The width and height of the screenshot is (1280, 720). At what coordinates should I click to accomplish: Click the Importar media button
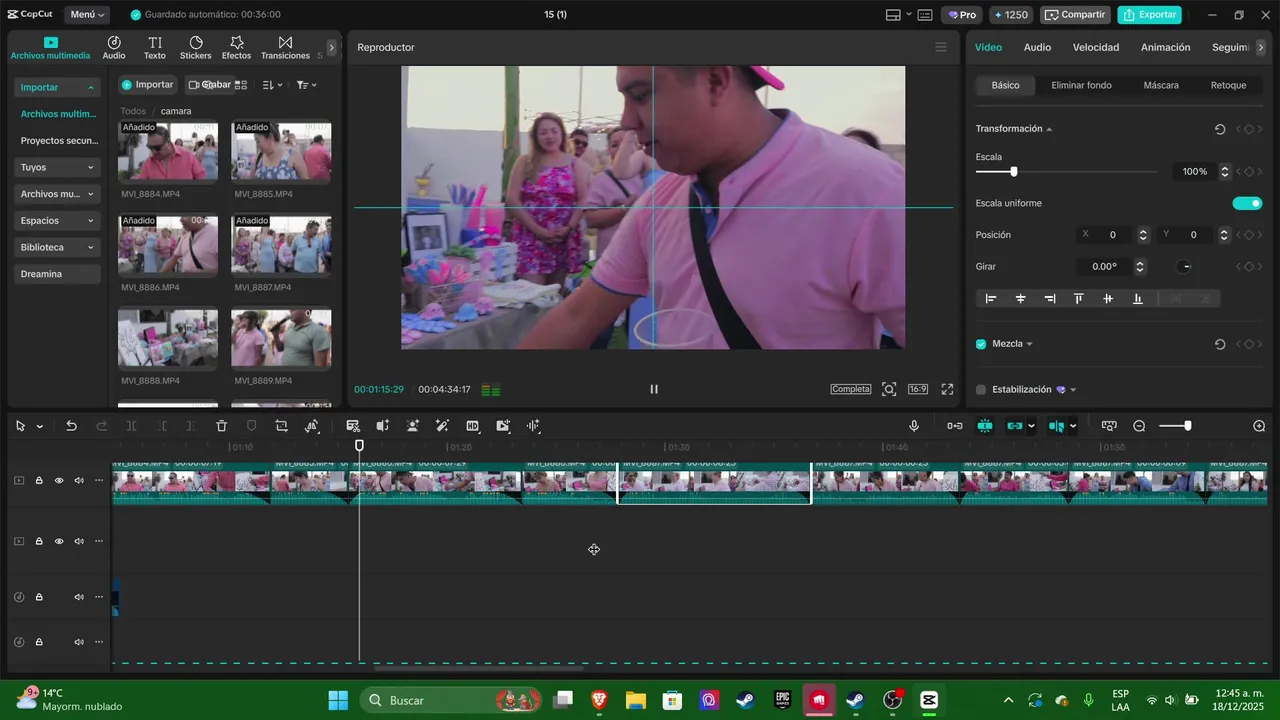coord(148,85)
